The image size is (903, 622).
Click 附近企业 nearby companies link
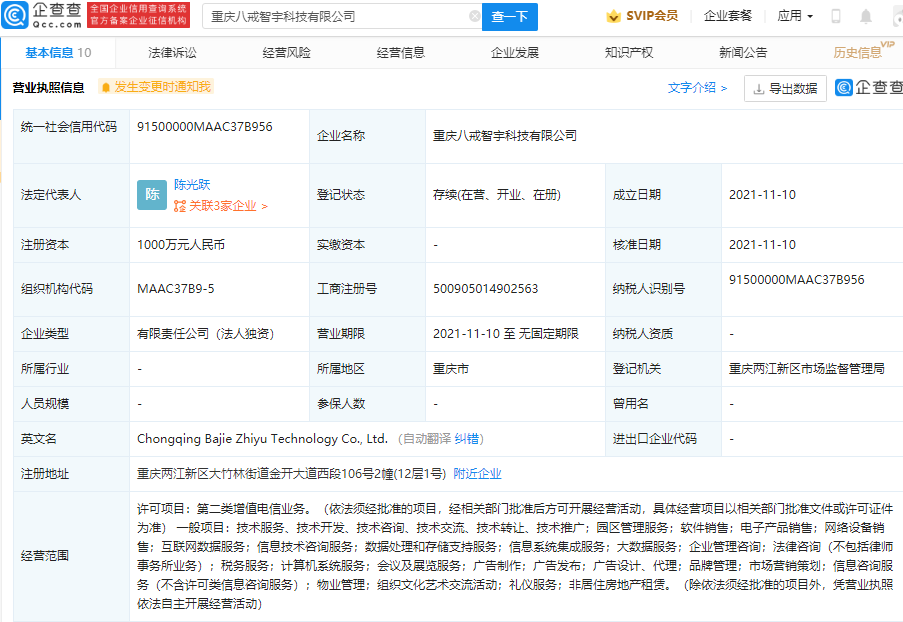(x=477, y=473)
